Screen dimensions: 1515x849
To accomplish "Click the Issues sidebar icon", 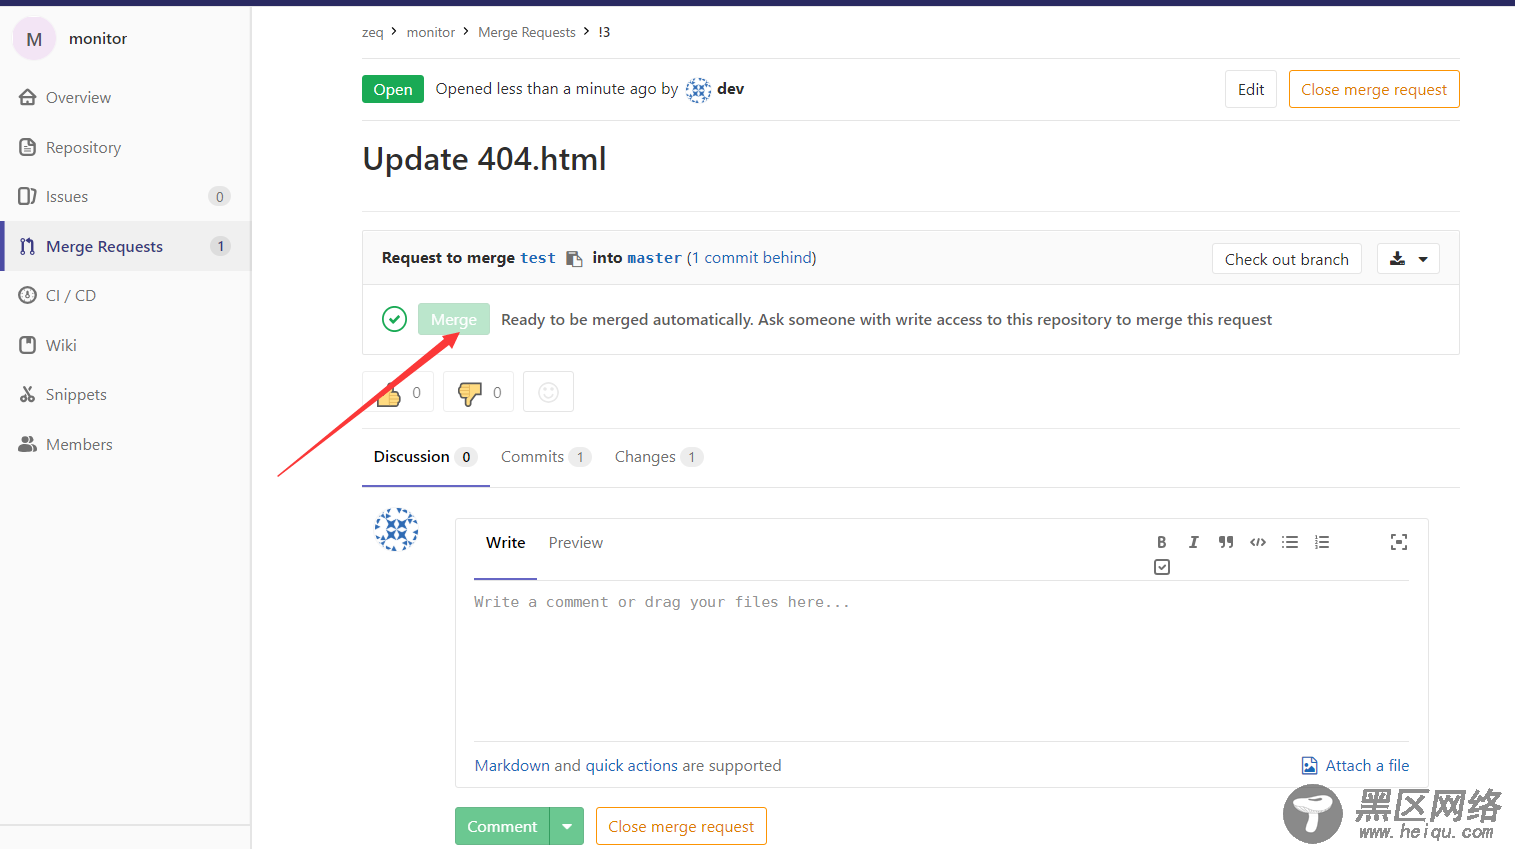I will pos(28,196).
